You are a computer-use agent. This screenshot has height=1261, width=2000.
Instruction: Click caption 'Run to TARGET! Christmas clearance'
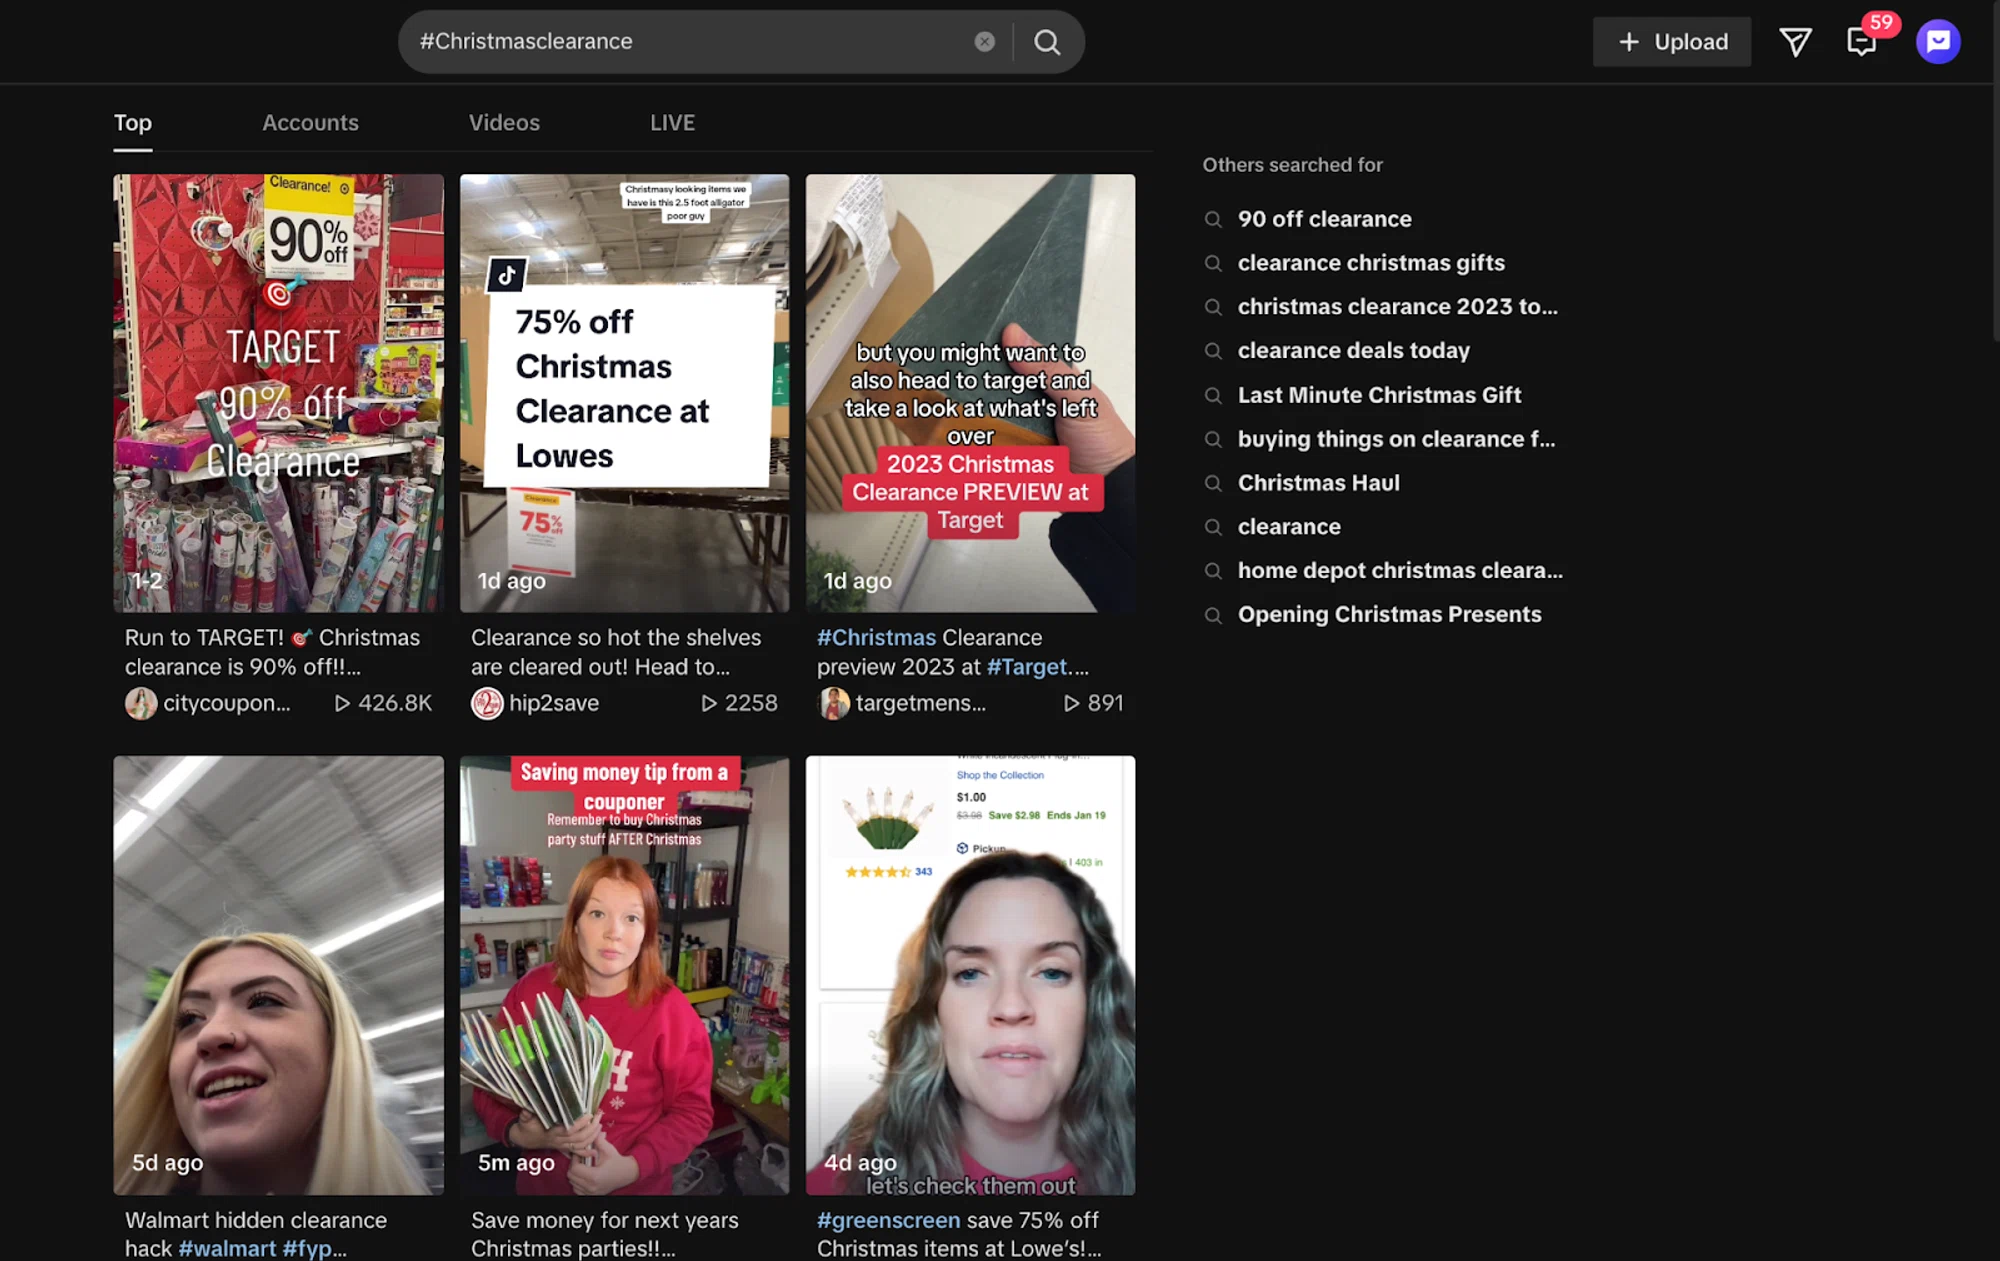pyautogui.click(x=272, y=652)
